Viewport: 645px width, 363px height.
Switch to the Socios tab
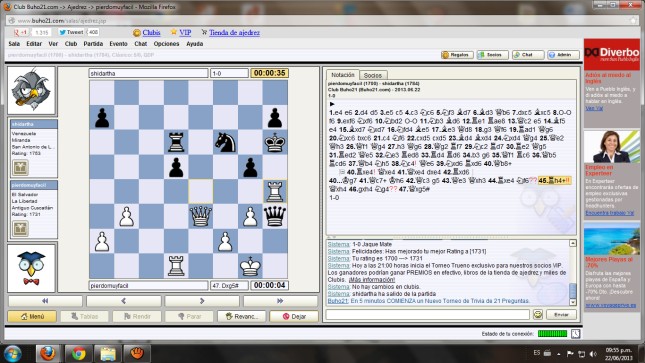point(373,75)
